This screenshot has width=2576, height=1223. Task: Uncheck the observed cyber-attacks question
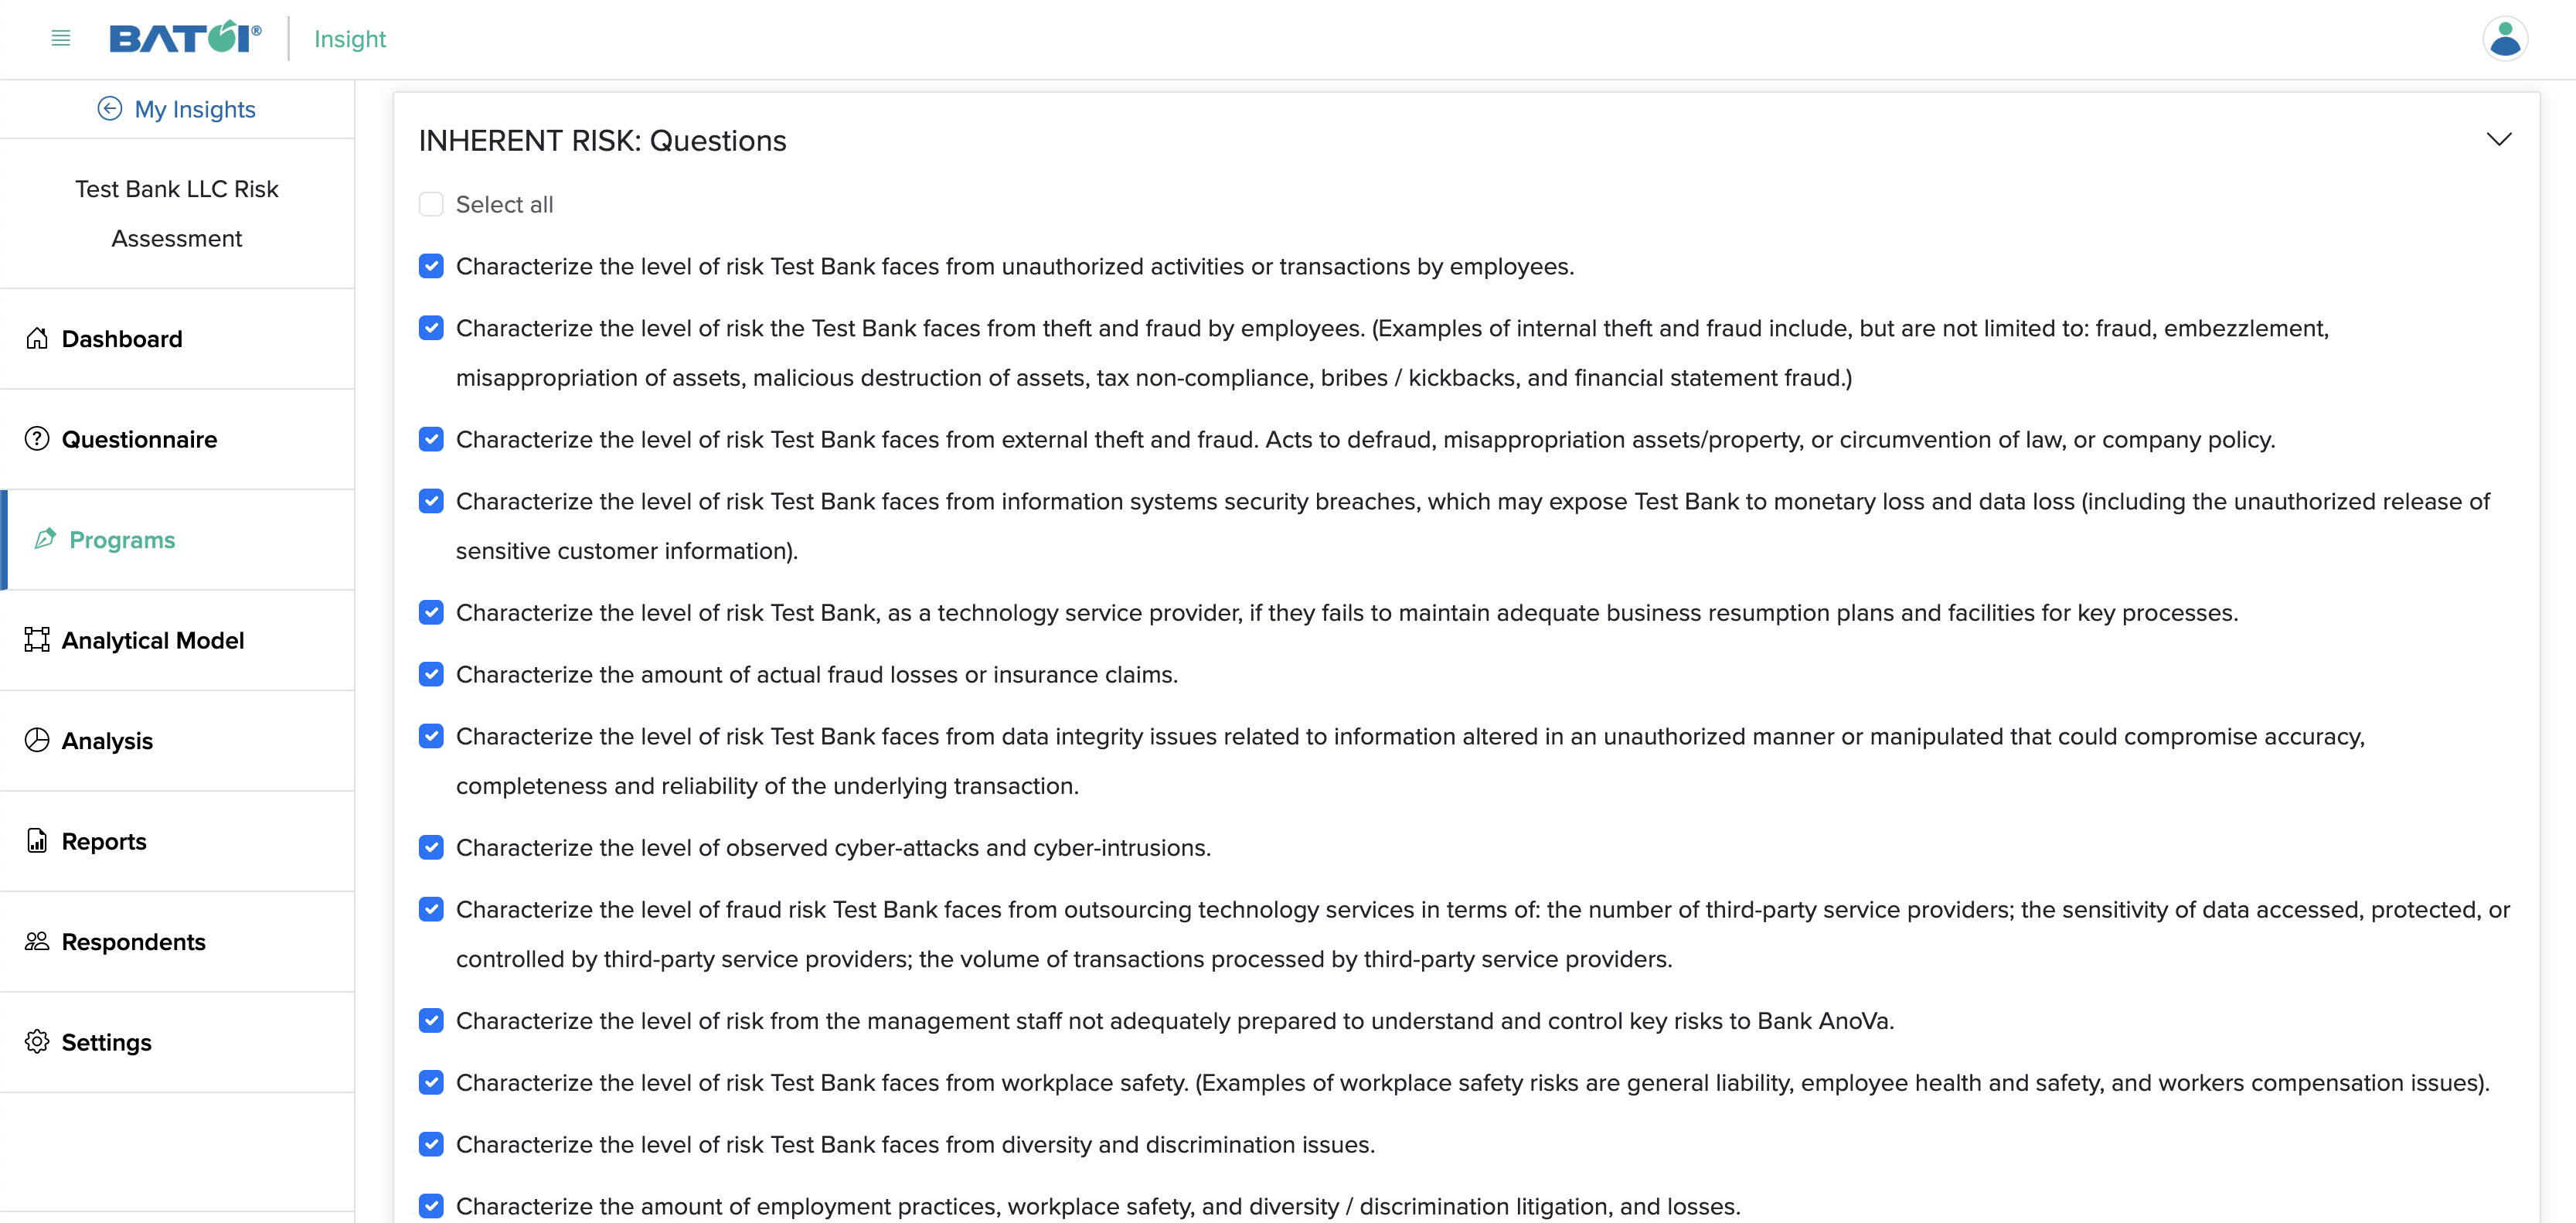click(430, 847)
